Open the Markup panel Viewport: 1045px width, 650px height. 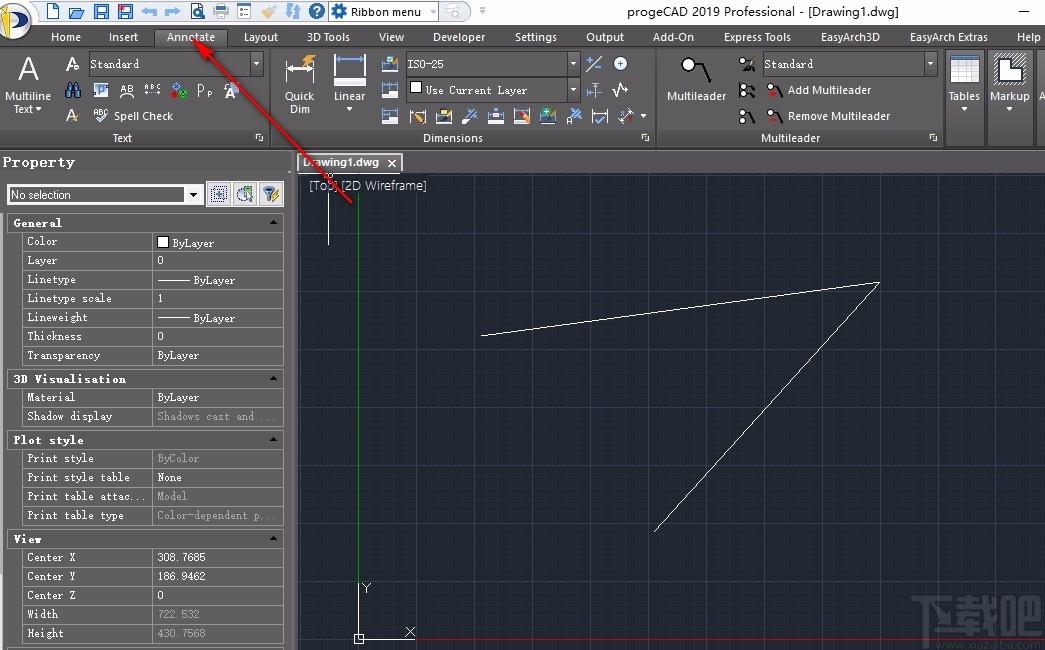tap(1010, 83)
